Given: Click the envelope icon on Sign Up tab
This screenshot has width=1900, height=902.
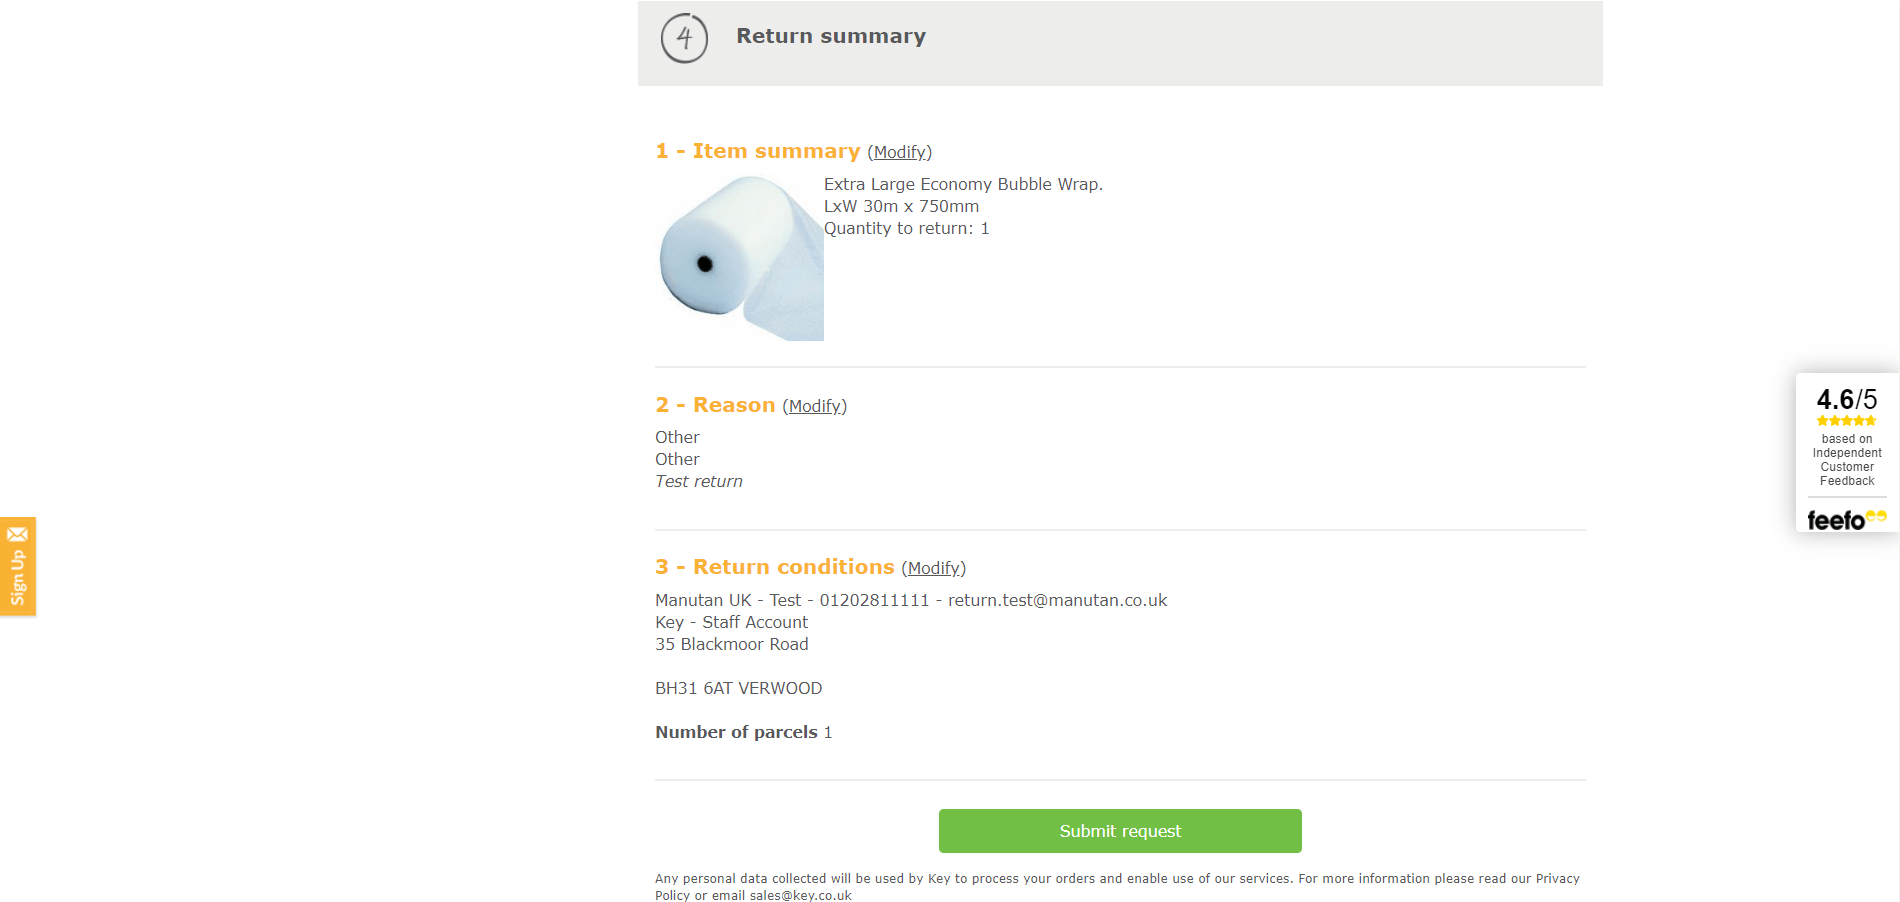Looking at the screenshot, I should tap(18, 534).
